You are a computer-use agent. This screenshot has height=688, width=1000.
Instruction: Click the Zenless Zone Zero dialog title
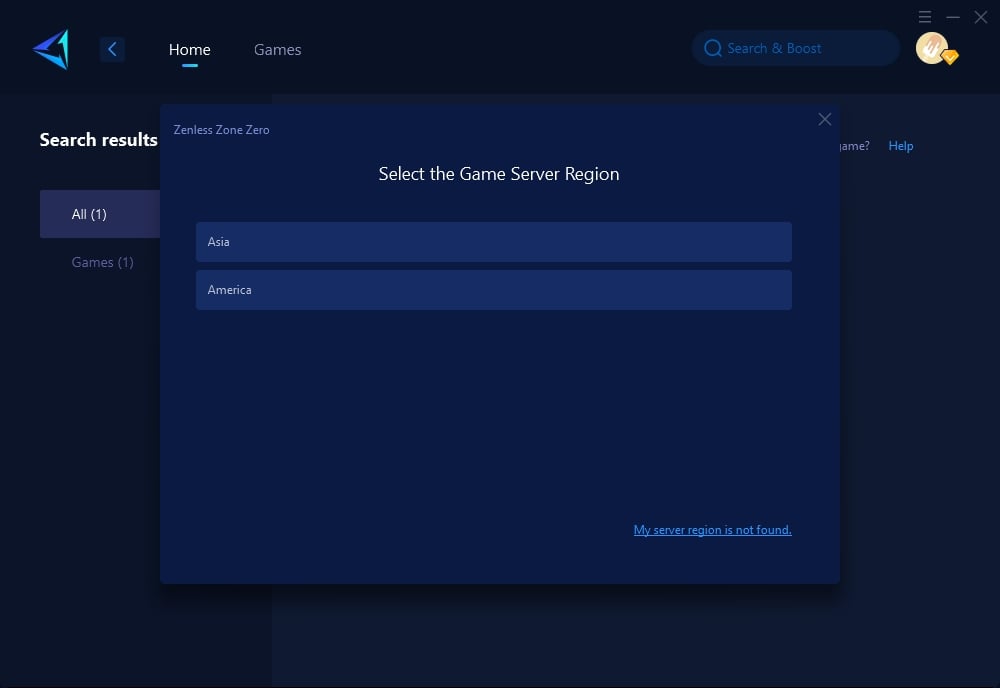pyautogui.click(x=221, y=130)
